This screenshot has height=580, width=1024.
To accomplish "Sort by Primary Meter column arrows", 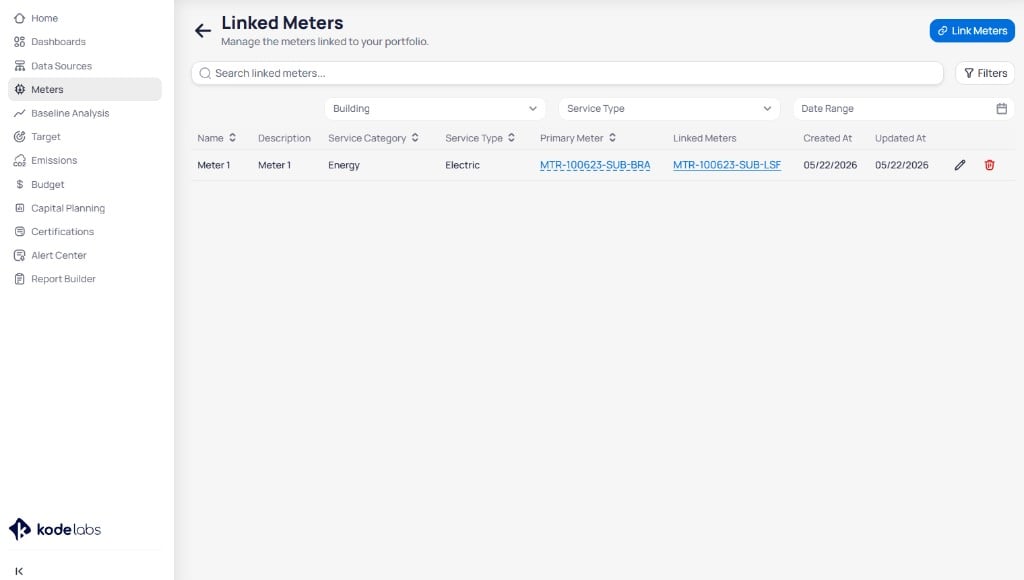I will point(613,138).
